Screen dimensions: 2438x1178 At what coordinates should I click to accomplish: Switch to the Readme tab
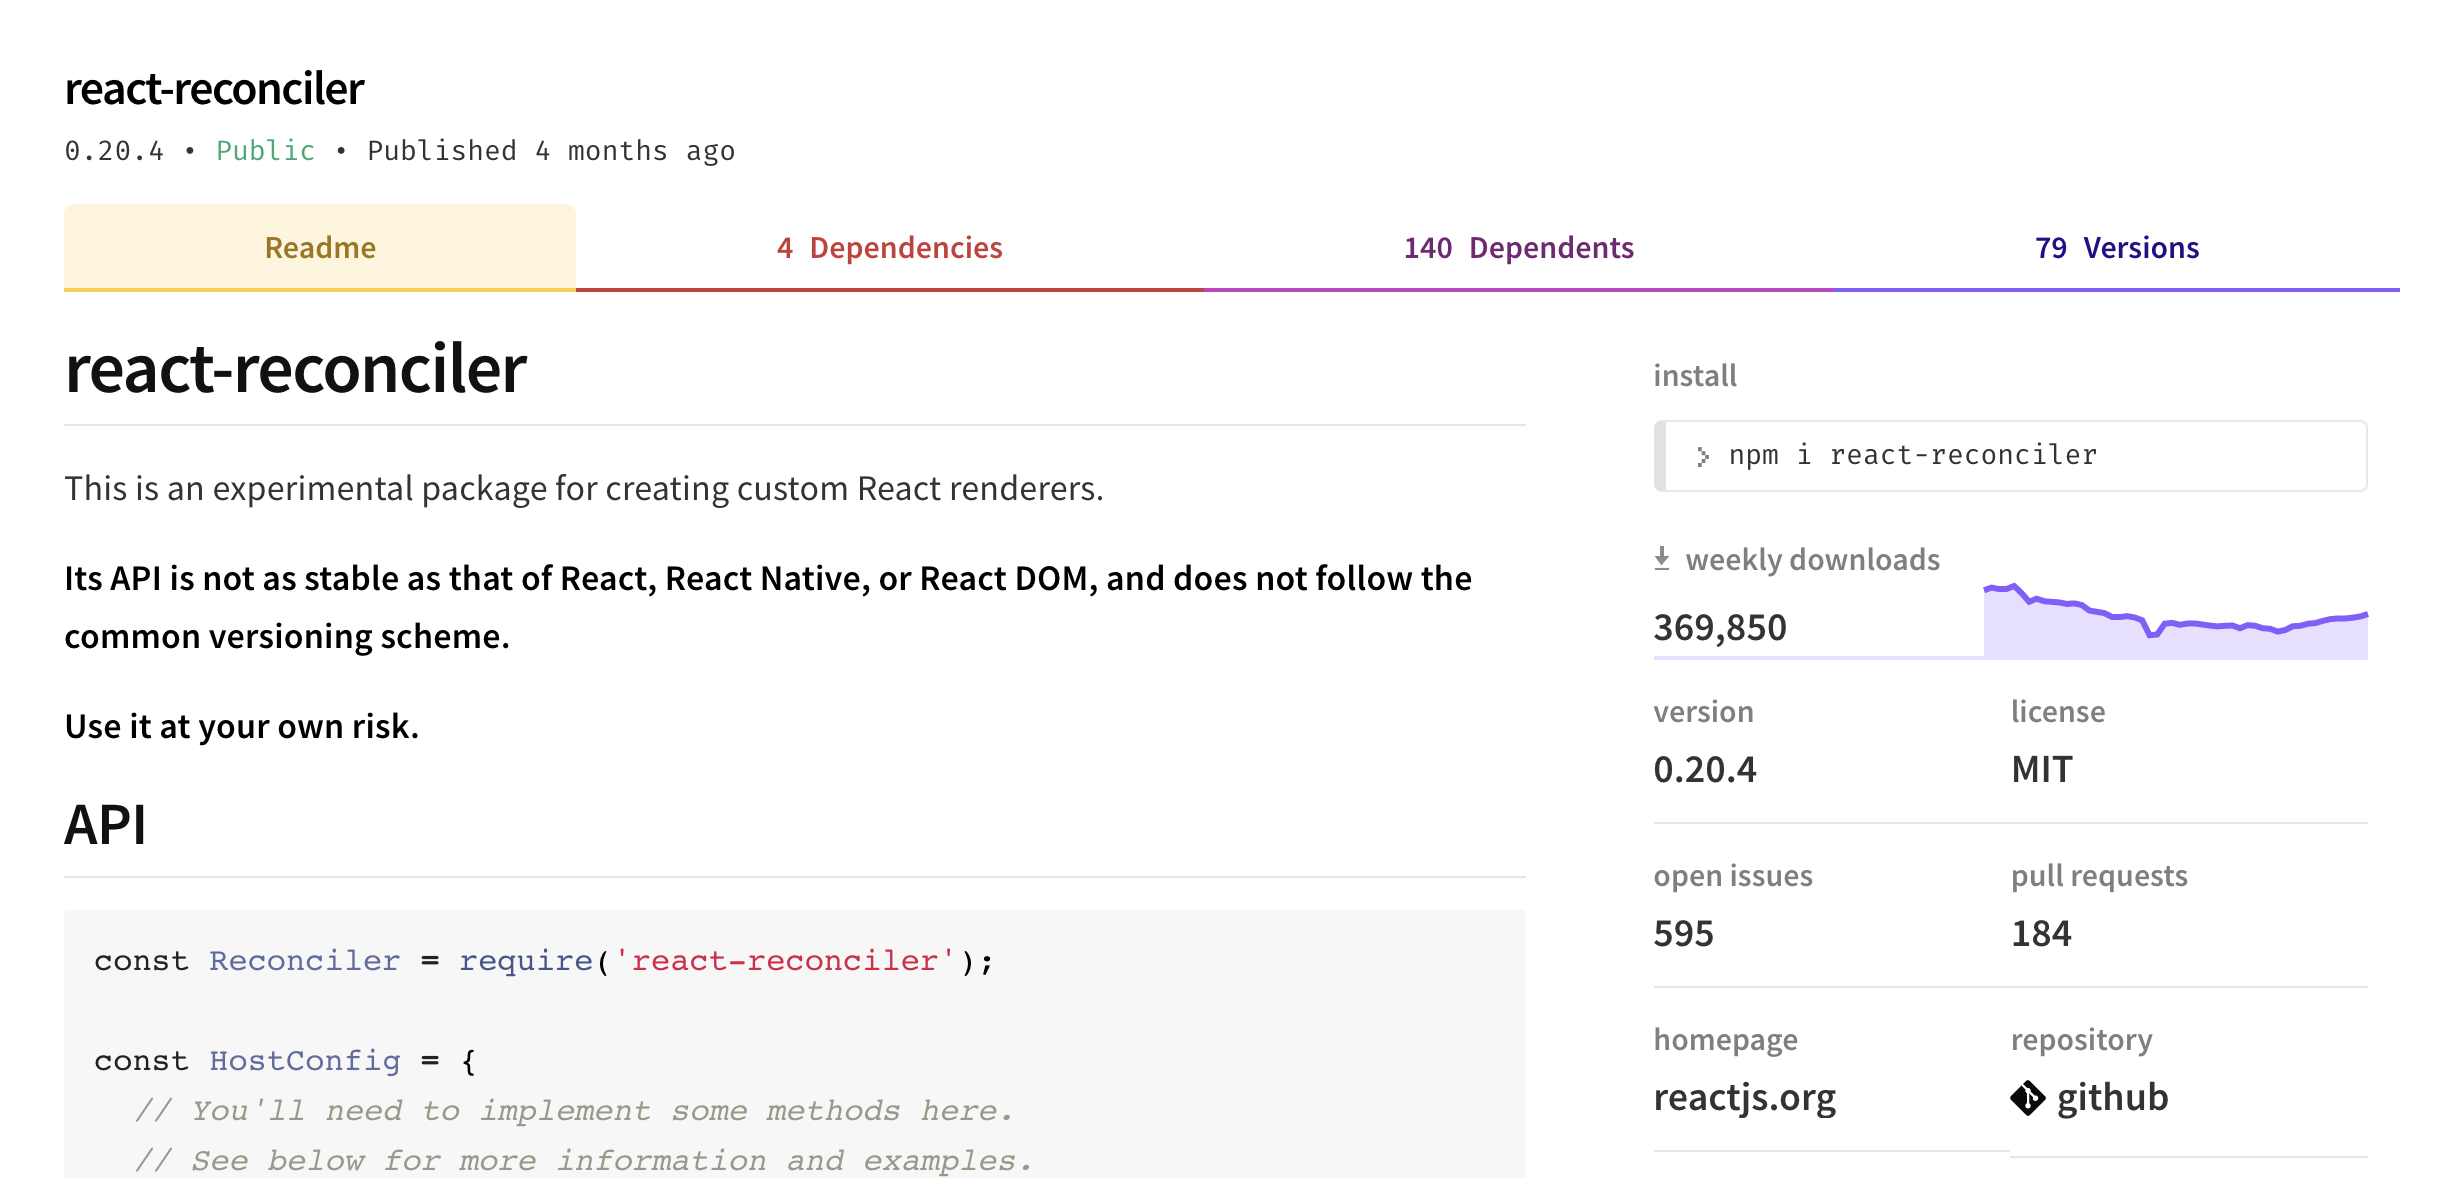320,248
